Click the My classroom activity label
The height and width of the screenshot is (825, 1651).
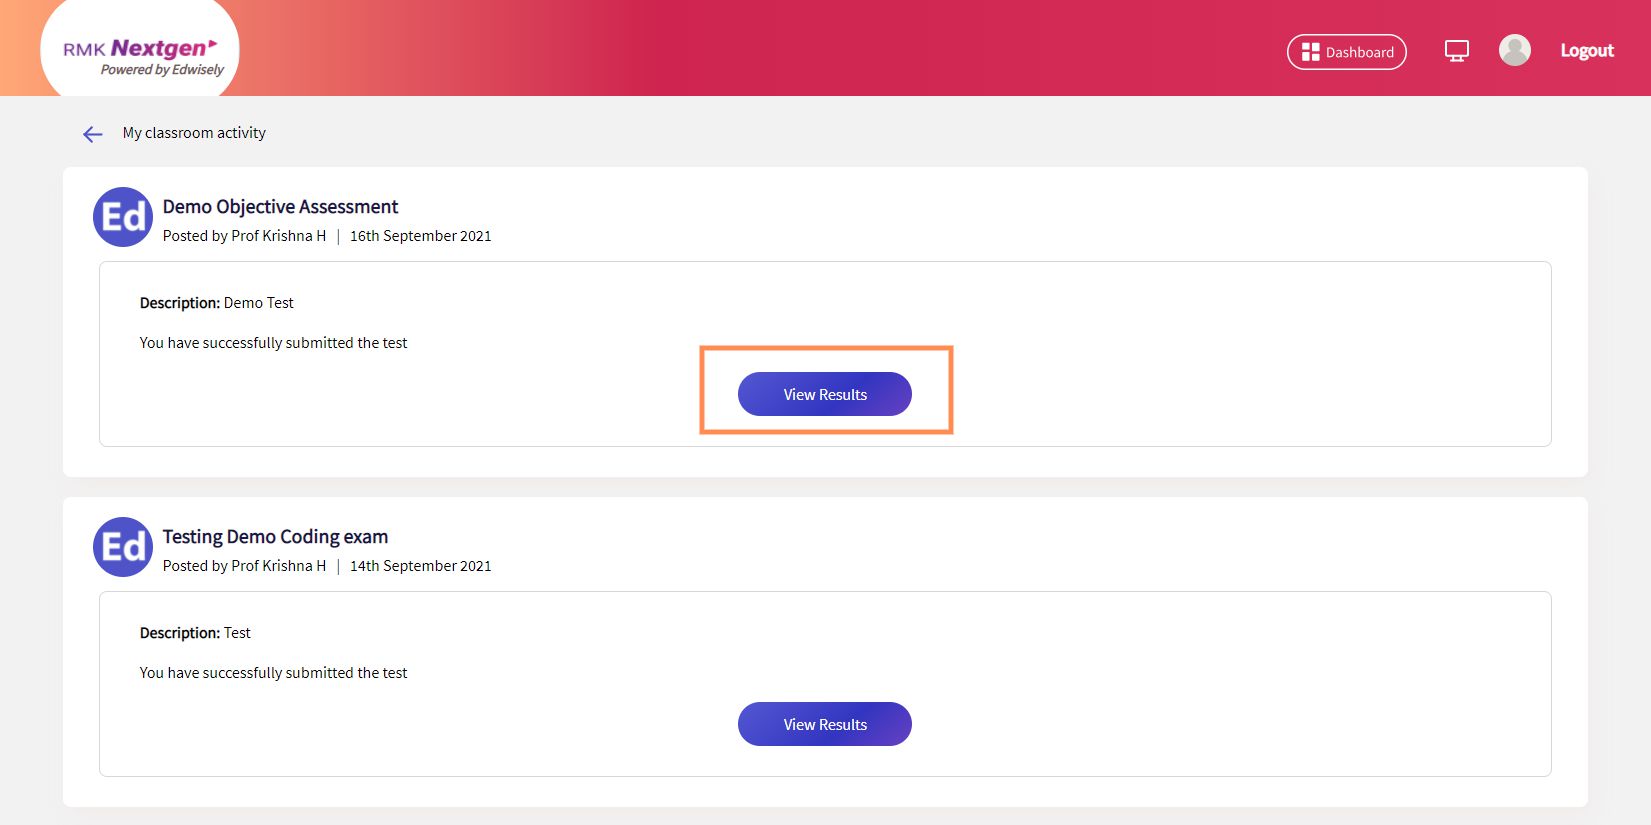(x=194, y=133)
